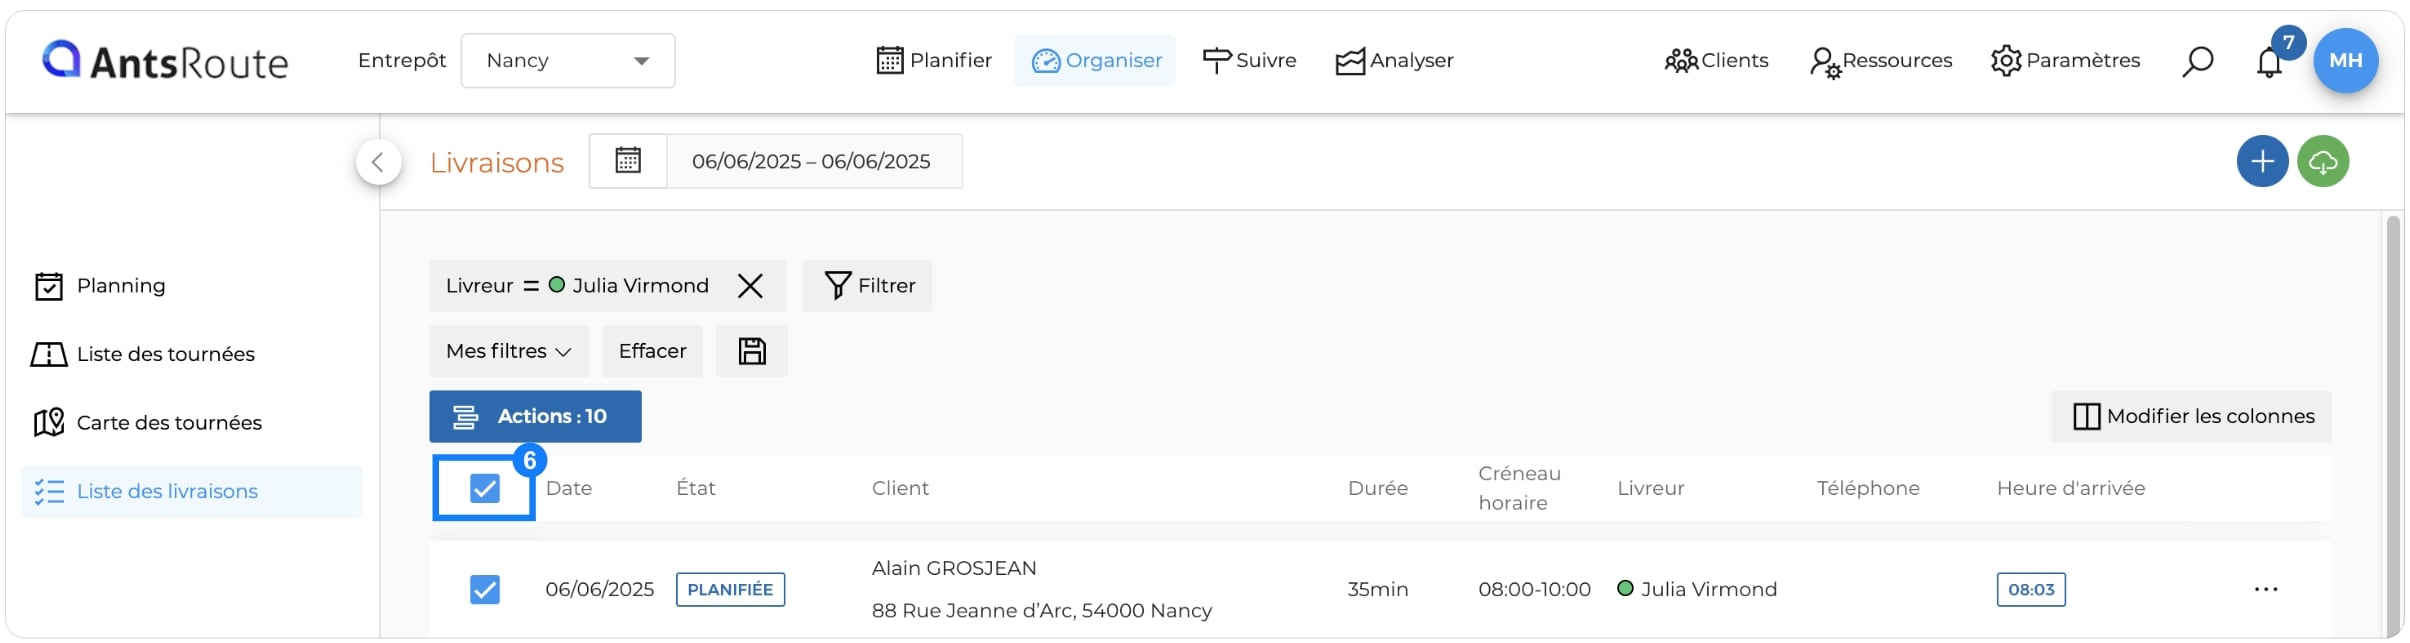Open the Actions : 10 menu

click(x=535, y=416)
